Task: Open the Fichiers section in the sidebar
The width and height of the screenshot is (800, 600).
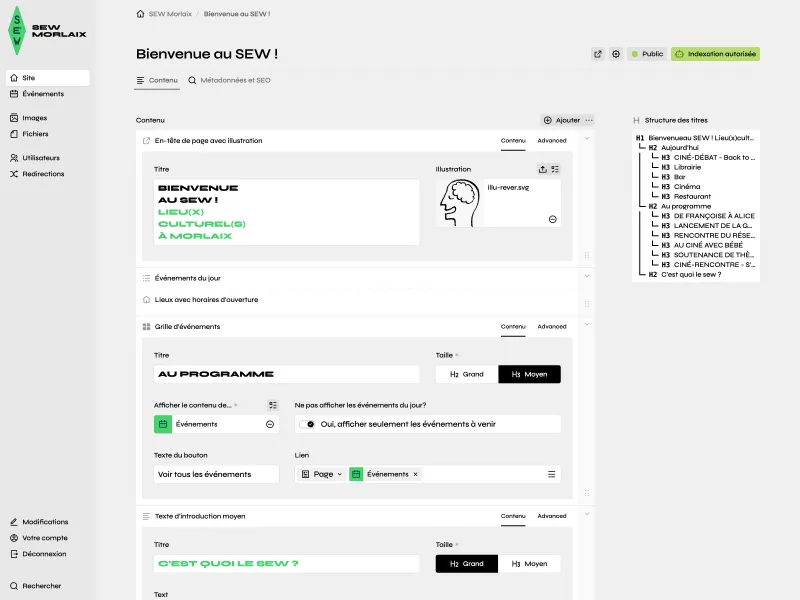Action: click(35, 134)
